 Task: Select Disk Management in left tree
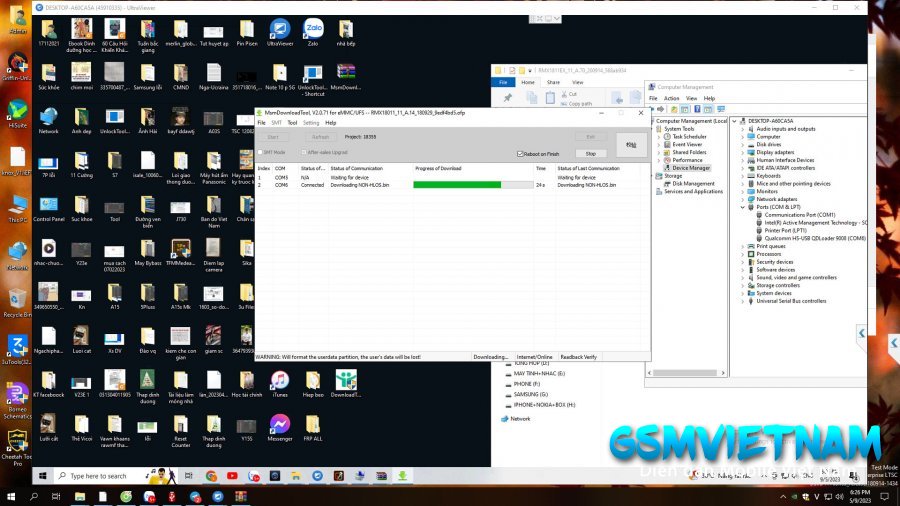click(x=693, y=184)
